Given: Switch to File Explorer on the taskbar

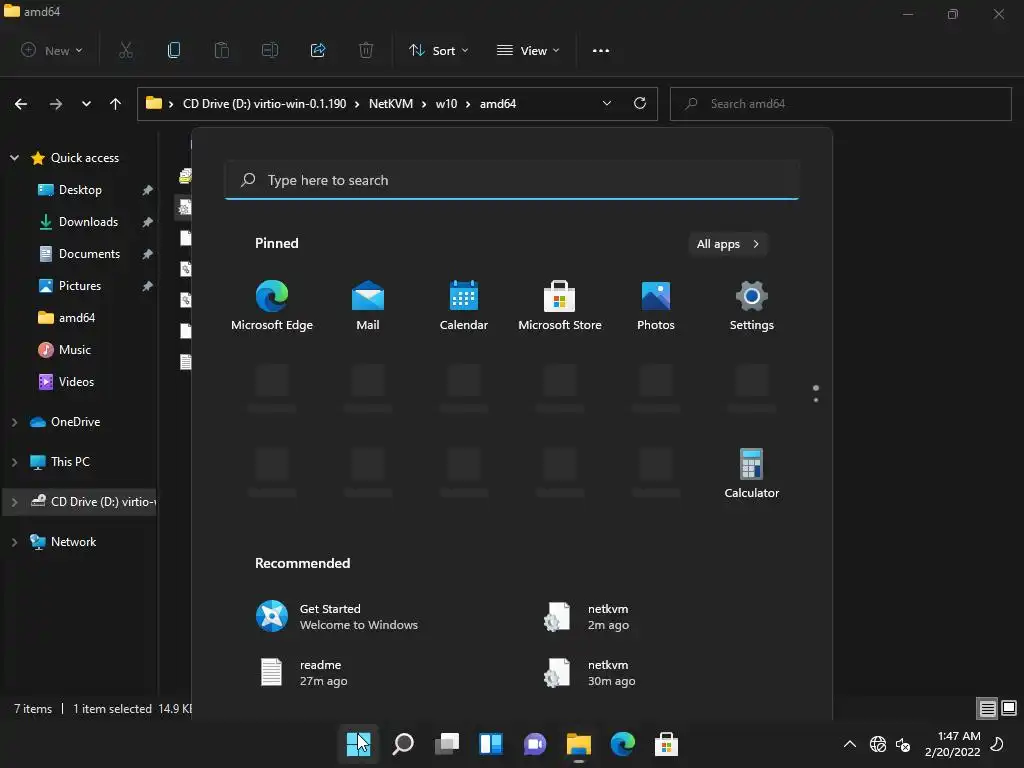Looking at the screenshot, I should click(x=579, y=744).
